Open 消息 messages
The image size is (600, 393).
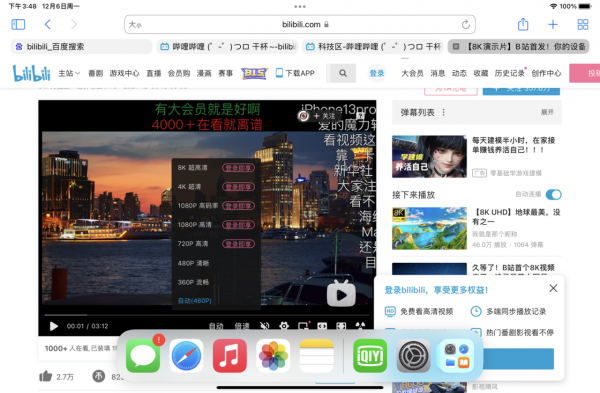[437, 73]
